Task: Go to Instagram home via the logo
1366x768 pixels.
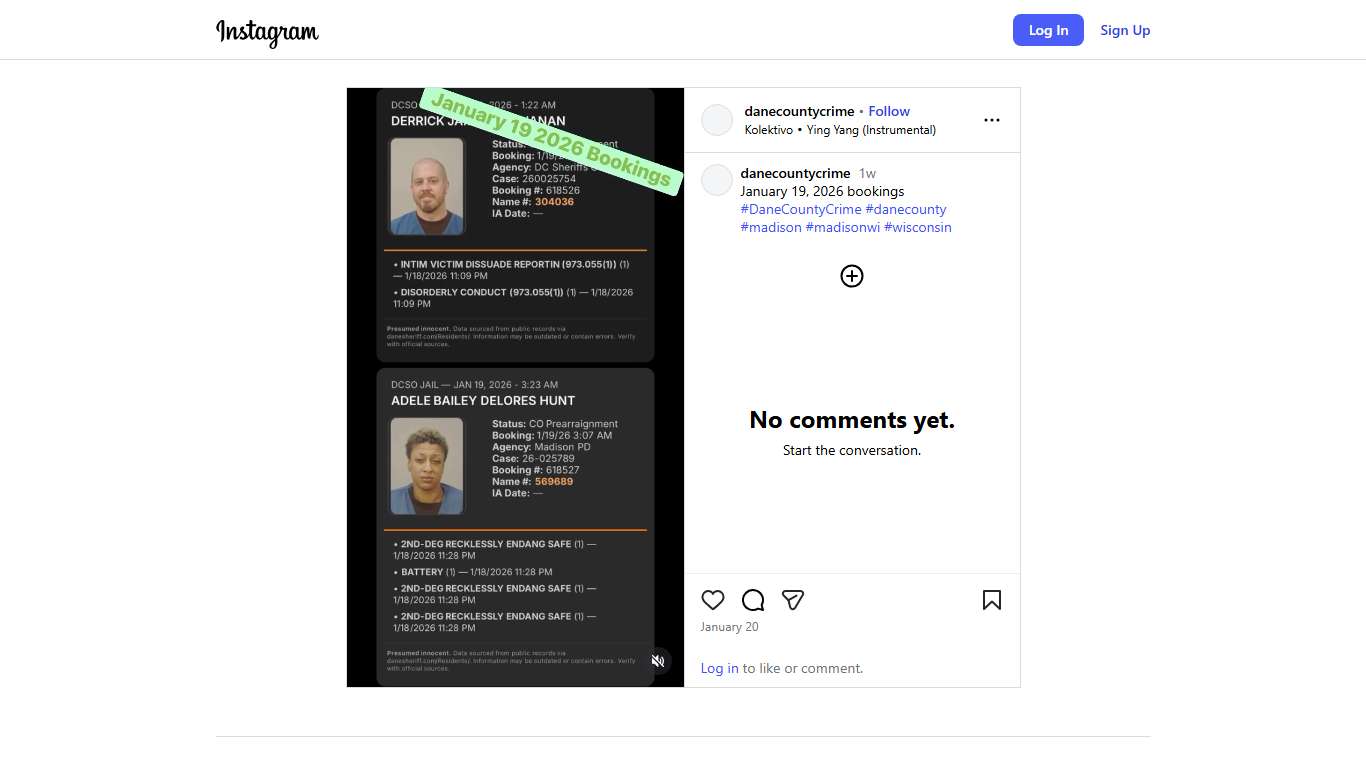Action: pyautogui.click(x=267, y=32)
